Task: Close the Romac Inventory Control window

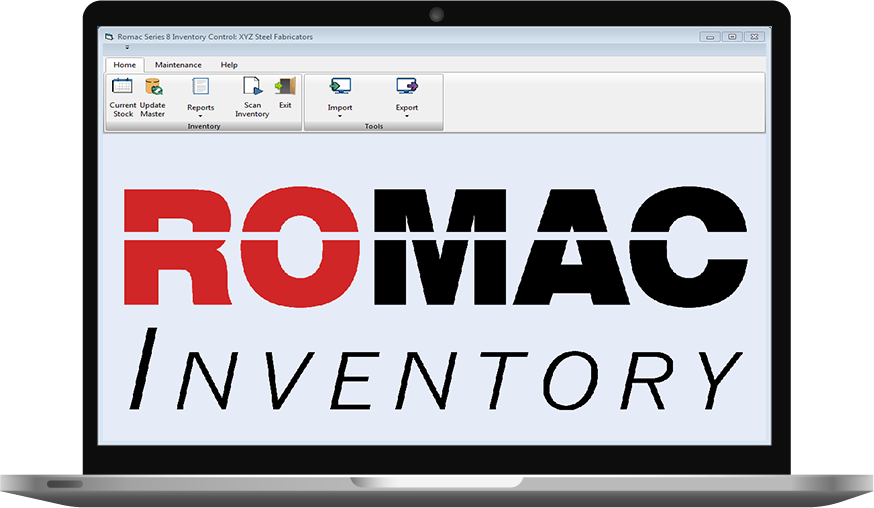Action: 754,37
